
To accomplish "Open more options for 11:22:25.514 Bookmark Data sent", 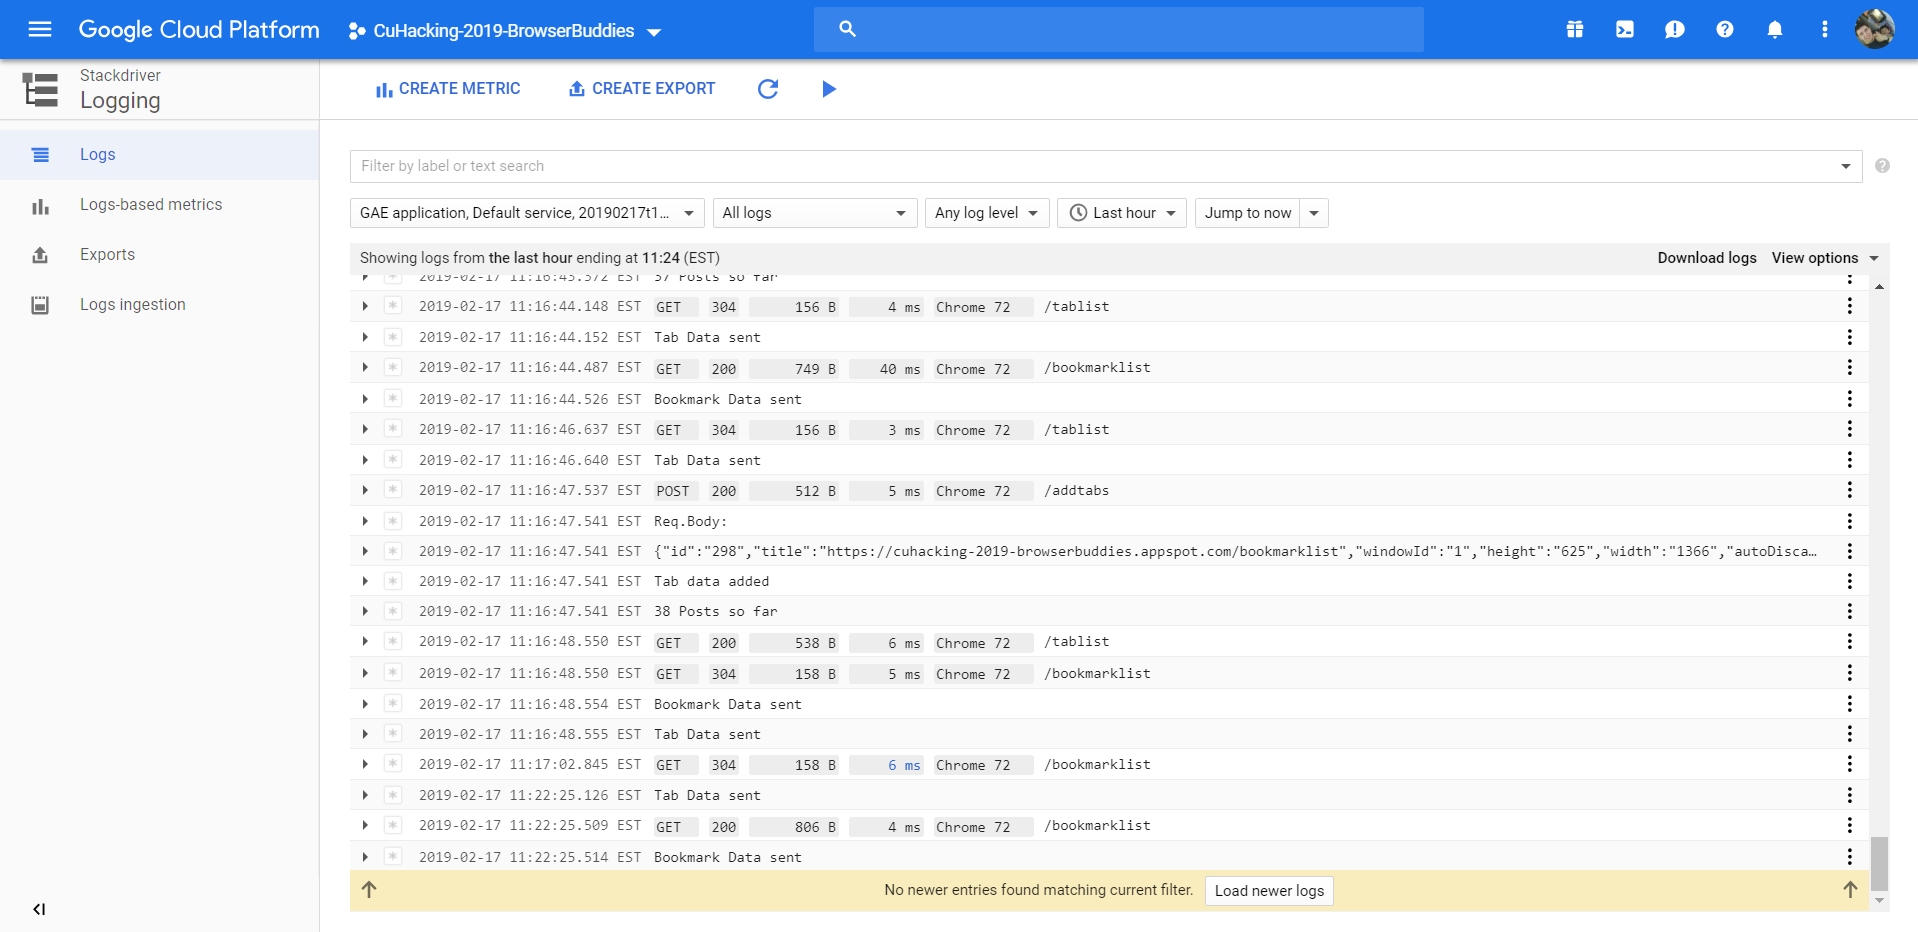I will [x=1850, y=857].
